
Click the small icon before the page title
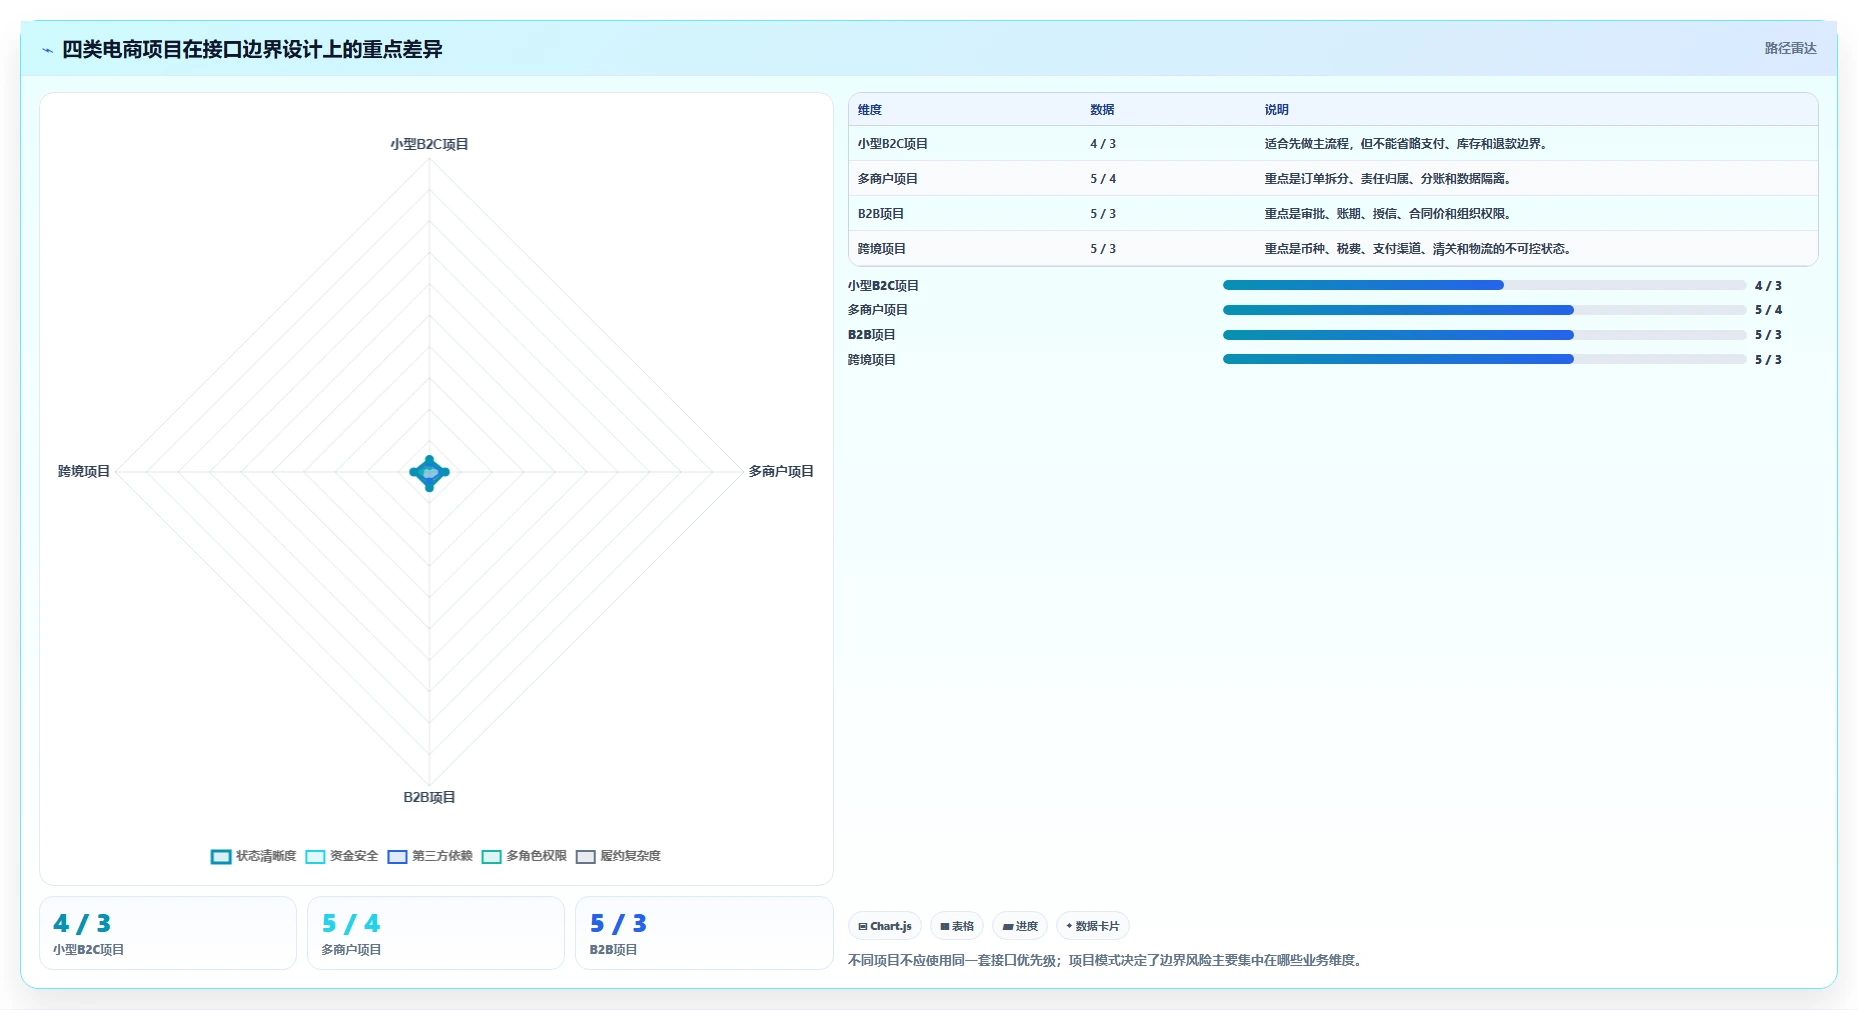point(47,50)
